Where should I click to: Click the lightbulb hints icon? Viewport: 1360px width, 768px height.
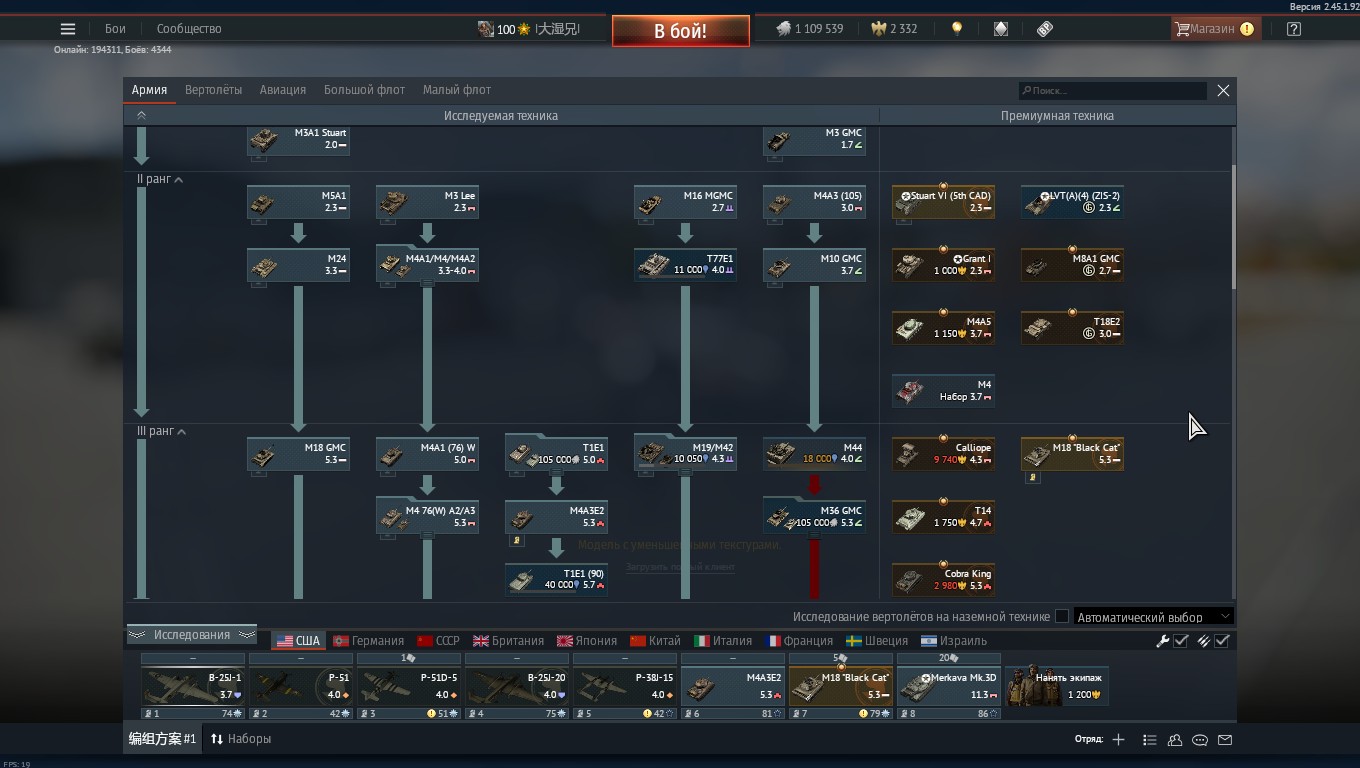(957, 29)
